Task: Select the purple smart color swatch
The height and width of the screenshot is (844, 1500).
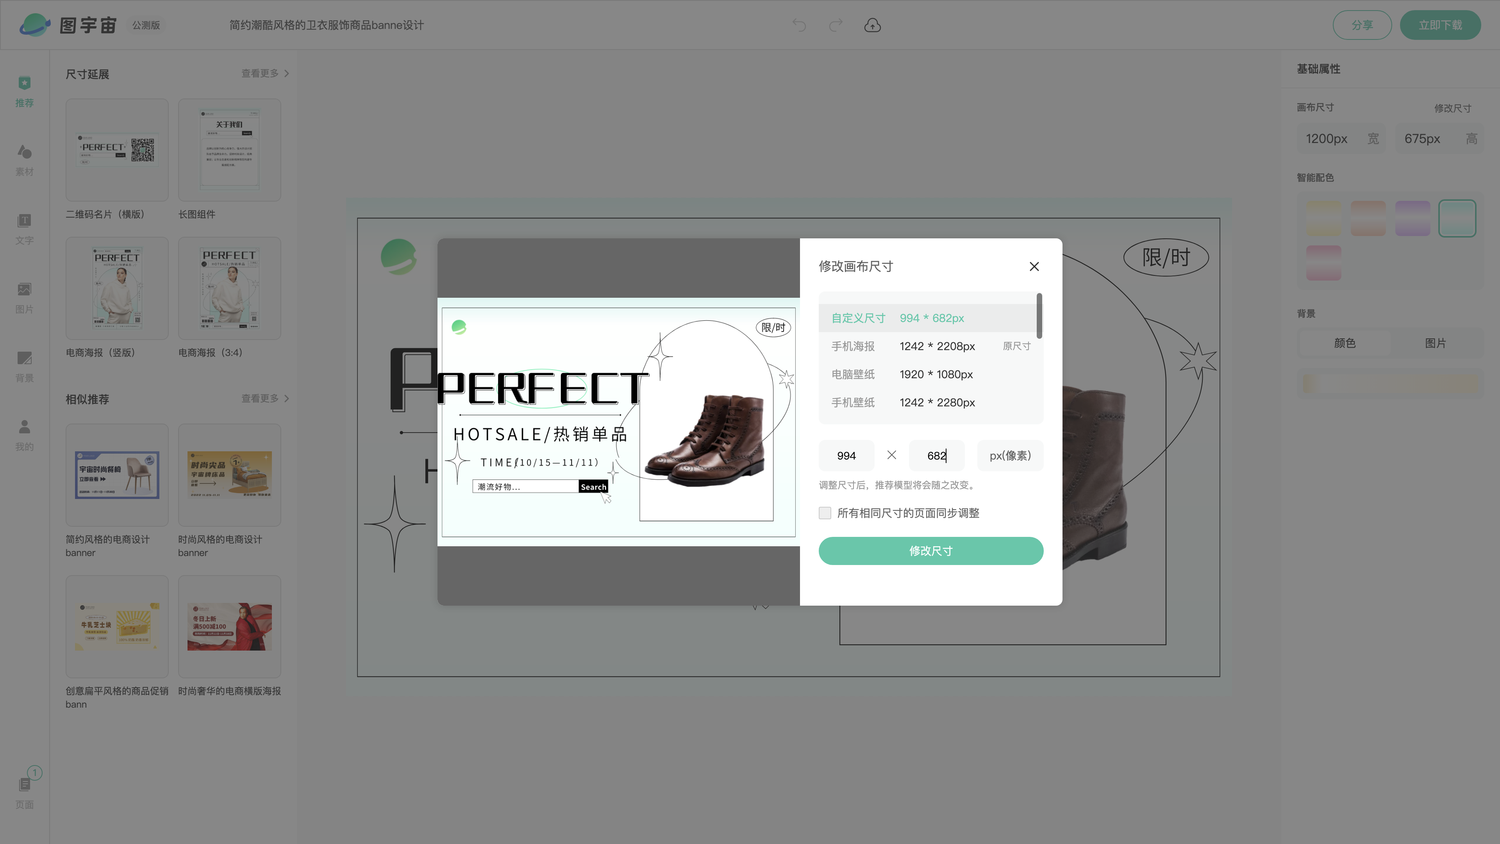Action: [1412, 218]
